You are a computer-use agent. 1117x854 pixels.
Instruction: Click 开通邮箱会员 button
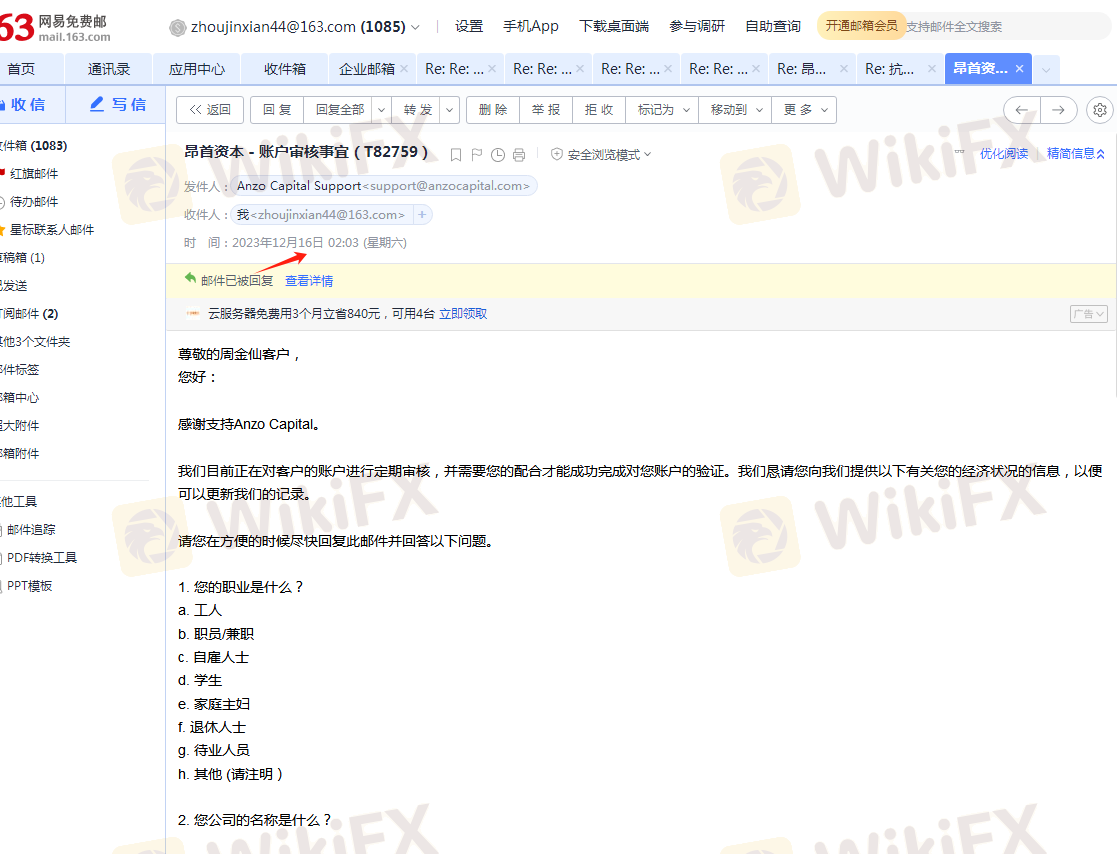[x=861, y=26]
